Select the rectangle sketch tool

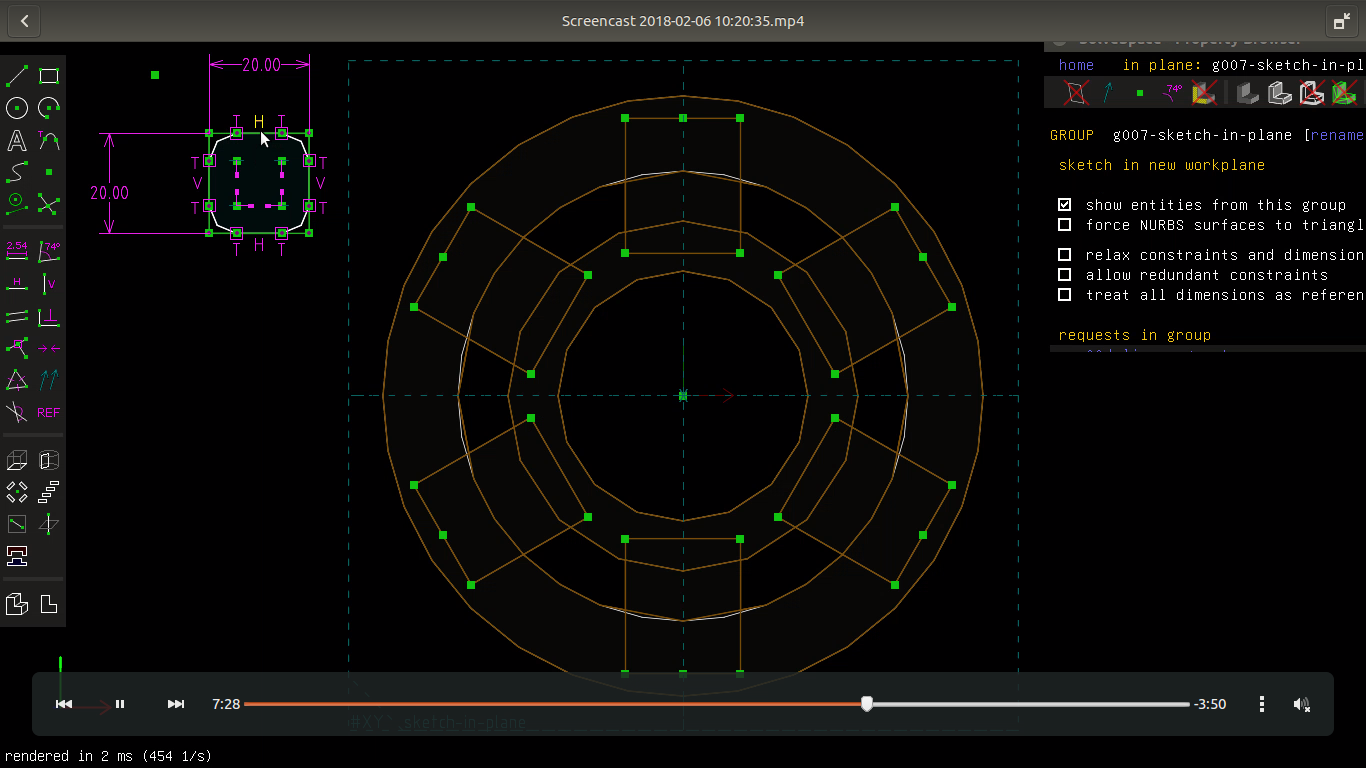point(49,76)
